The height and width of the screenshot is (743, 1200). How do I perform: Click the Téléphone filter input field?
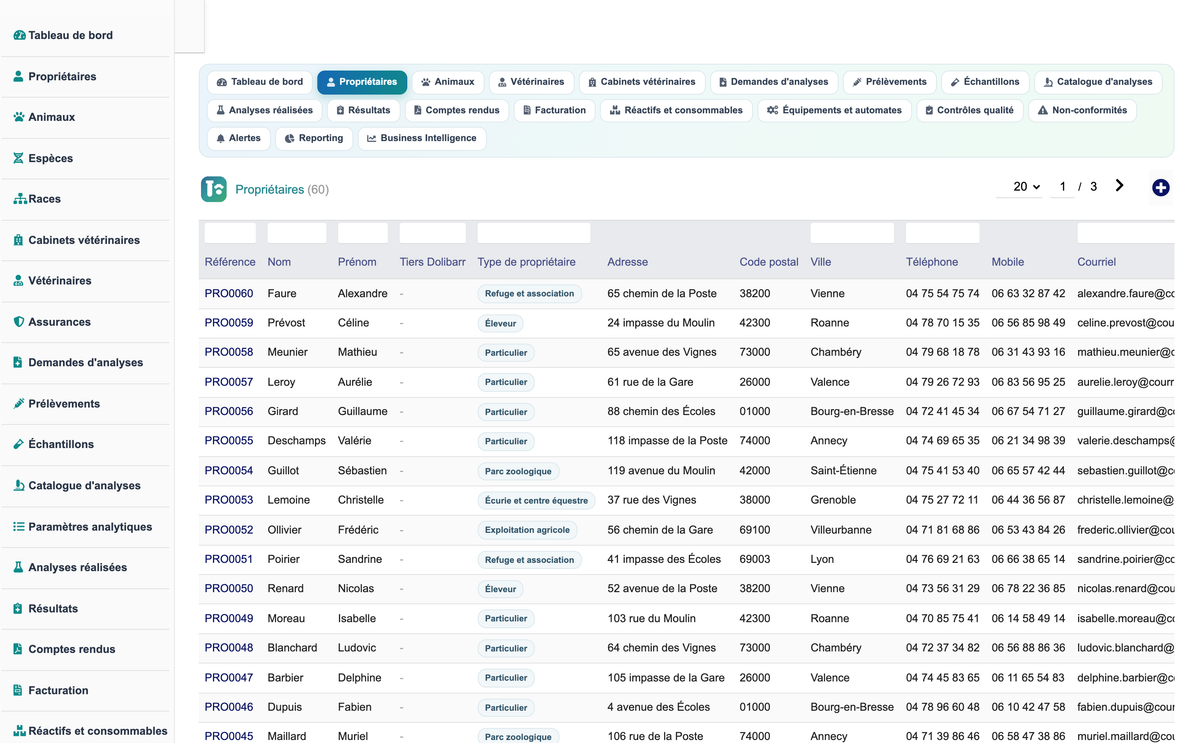943,233
